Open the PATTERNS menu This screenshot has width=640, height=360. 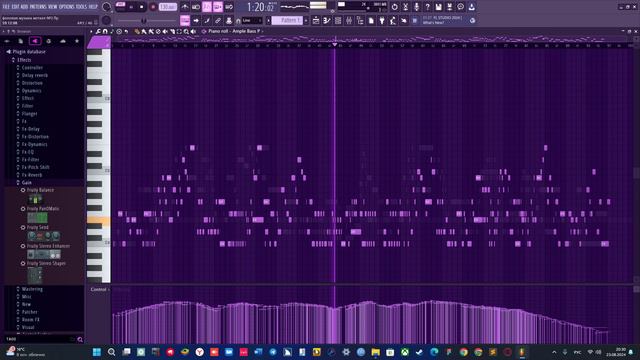[38, 7]
